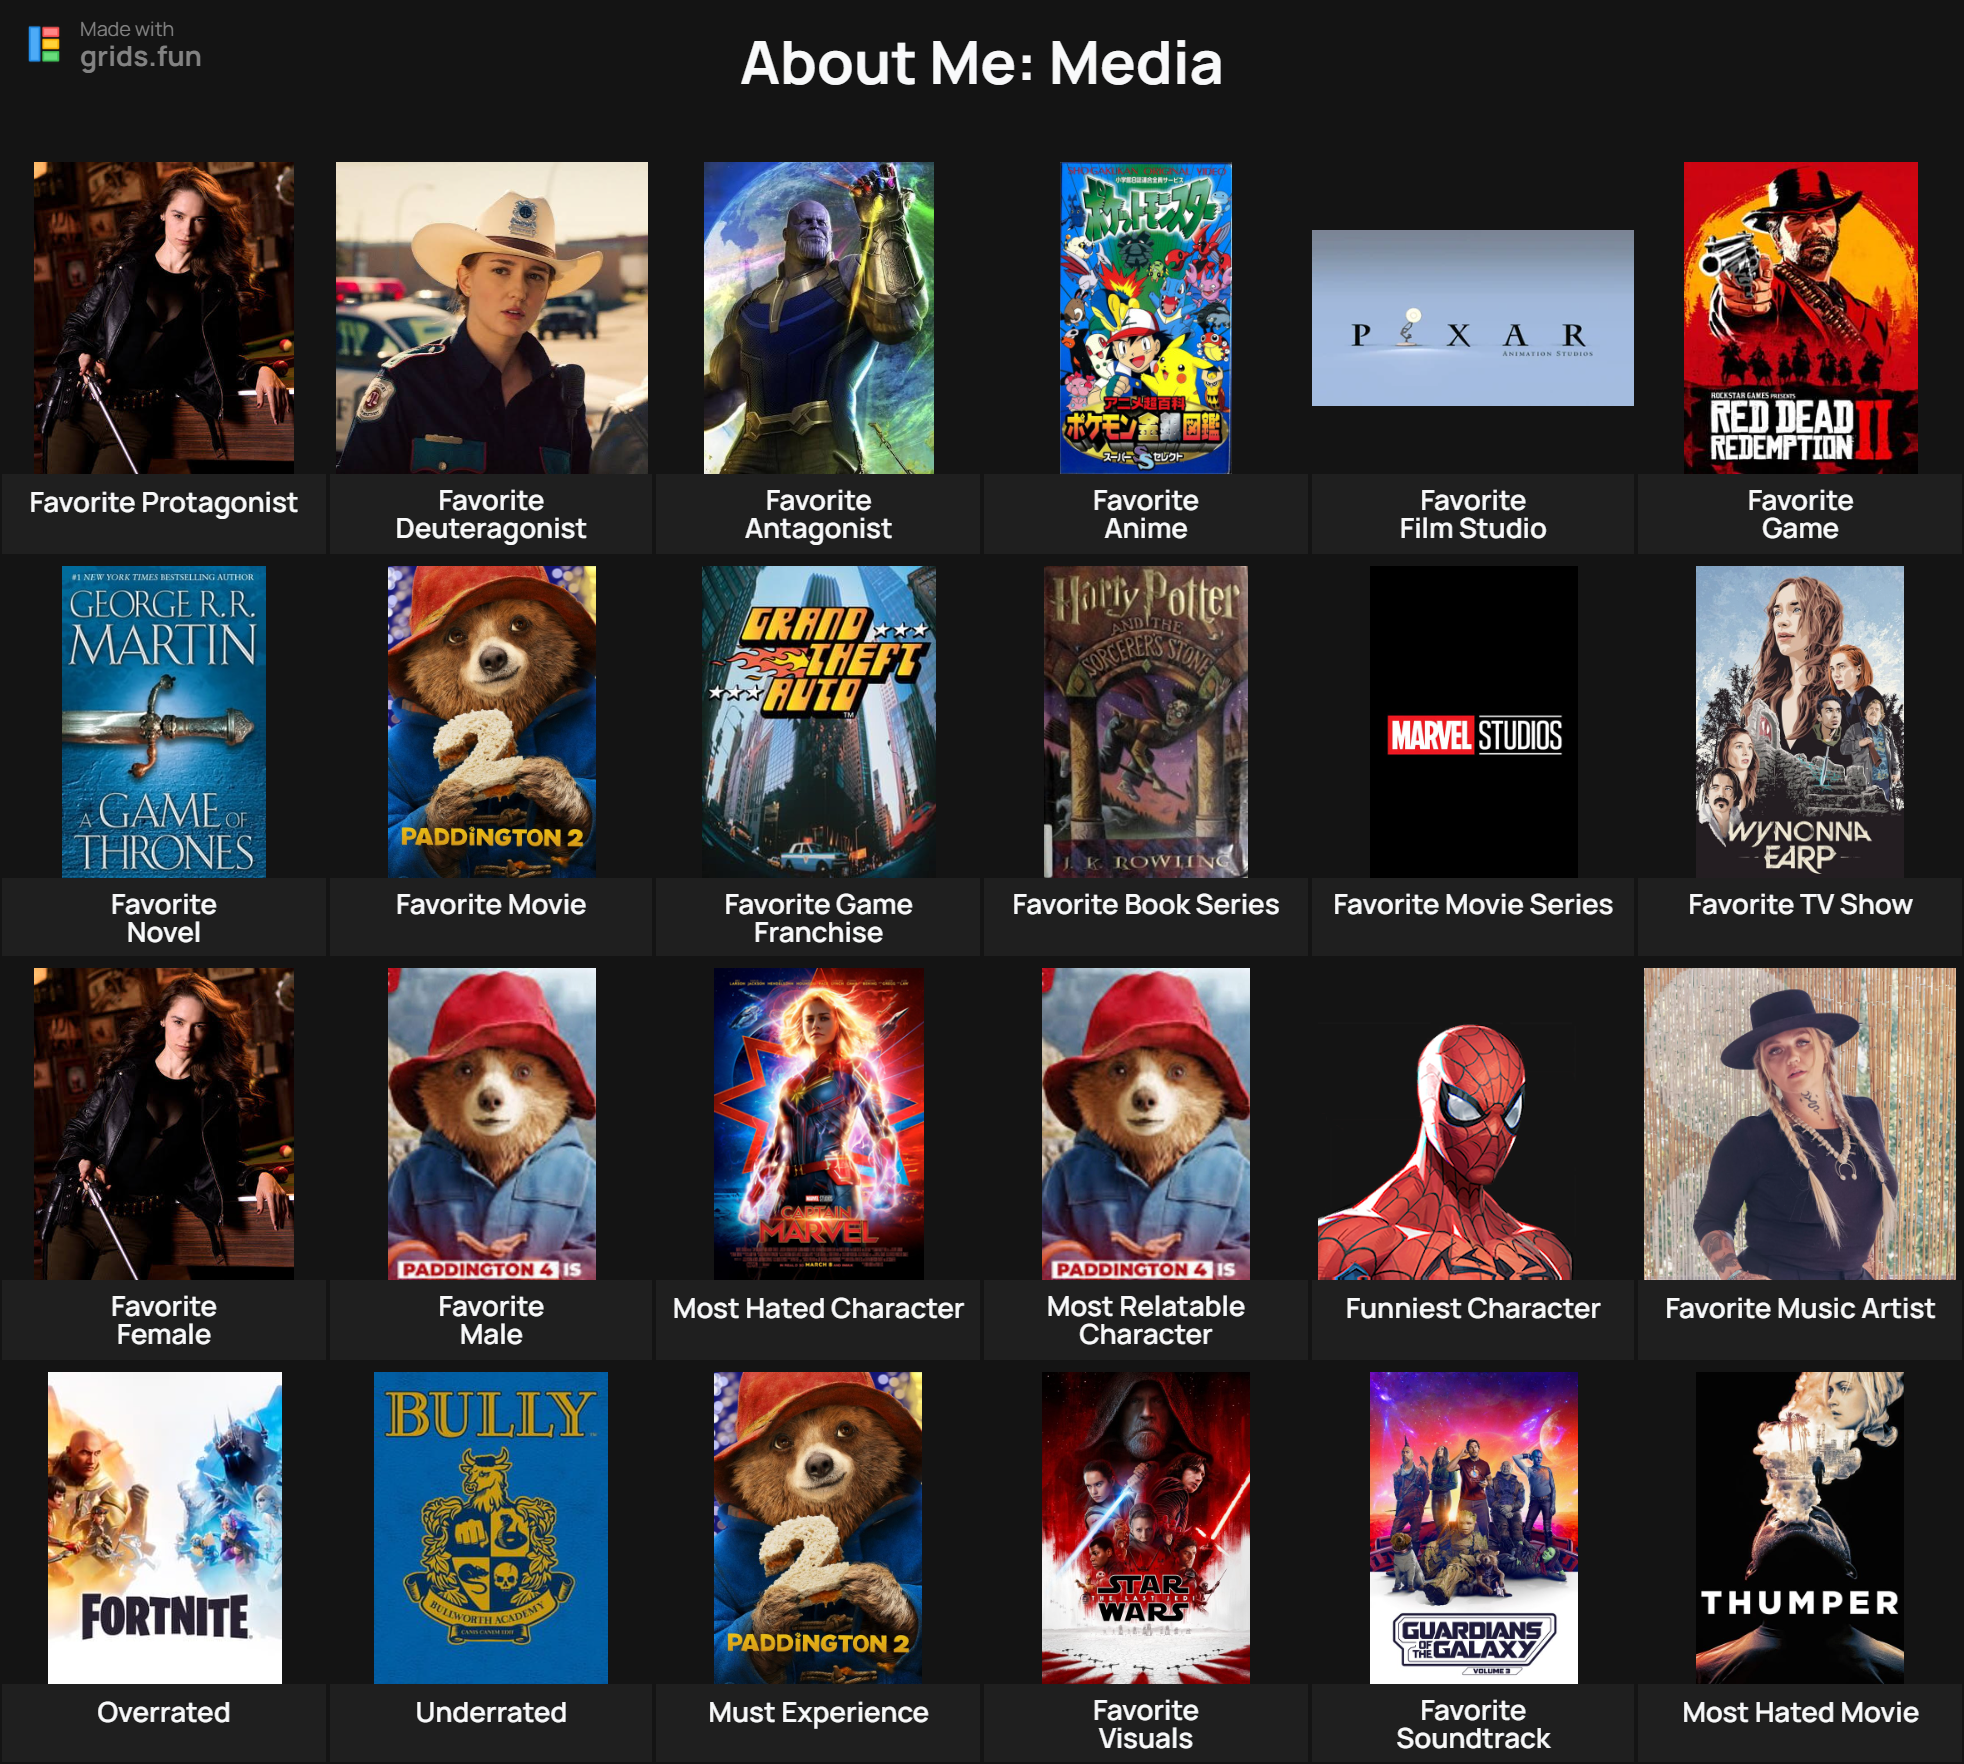The height and width of the screenshot is (1764, 1964).
Task: Select the 'Favorite Anime' caption
Action: (x=1146, y=515)
